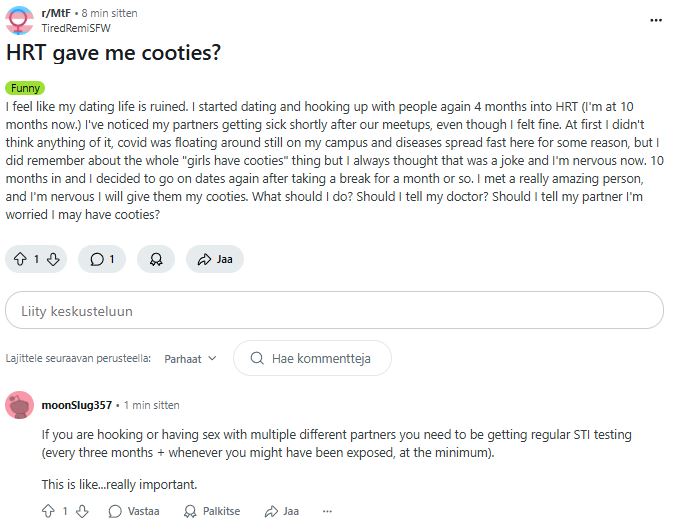Award the comment with Palkitse

click(212, 511)
